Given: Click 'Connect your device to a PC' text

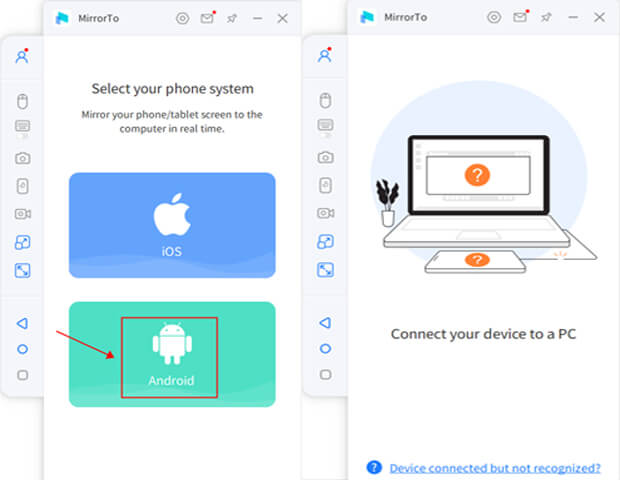Looking at the screenshot, I should coord(483,334).
